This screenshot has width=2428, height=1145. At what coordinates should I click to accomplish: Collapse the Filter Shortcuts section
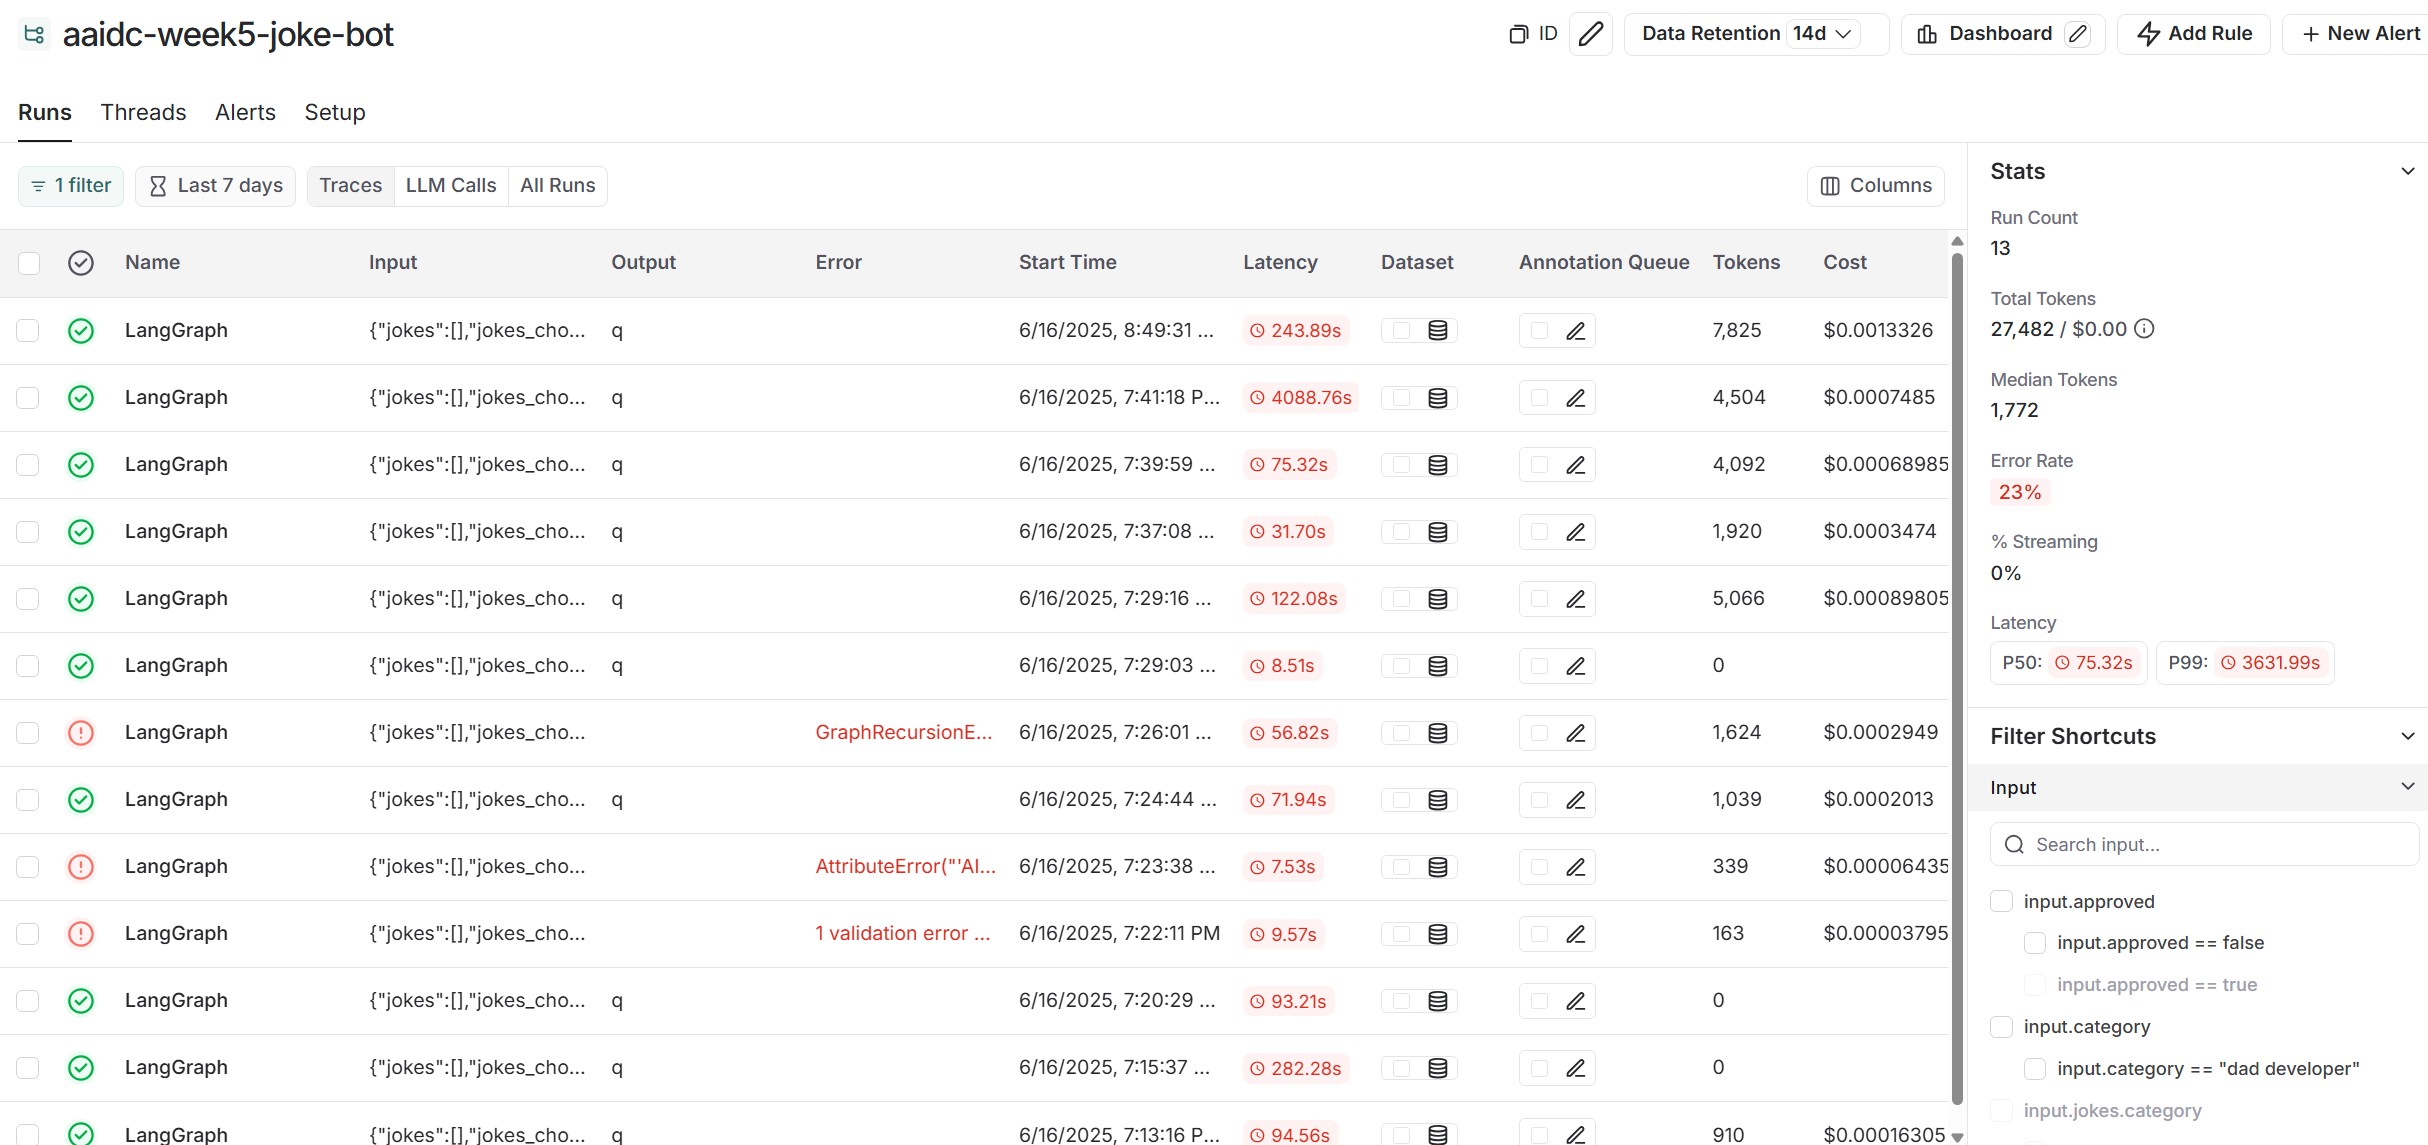coord(2407,737)
